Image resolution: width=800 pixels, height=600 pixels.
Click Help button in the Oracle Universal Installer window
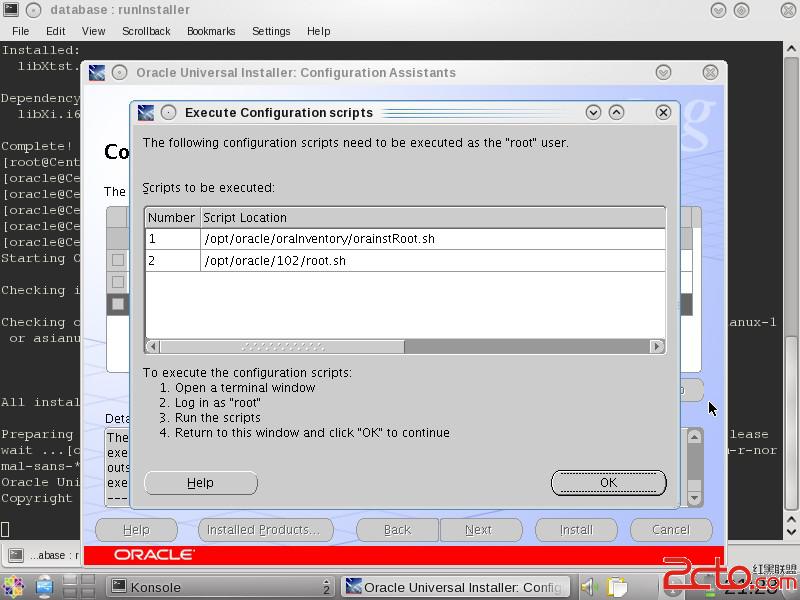pyautogui.click(x=136, y=530)
